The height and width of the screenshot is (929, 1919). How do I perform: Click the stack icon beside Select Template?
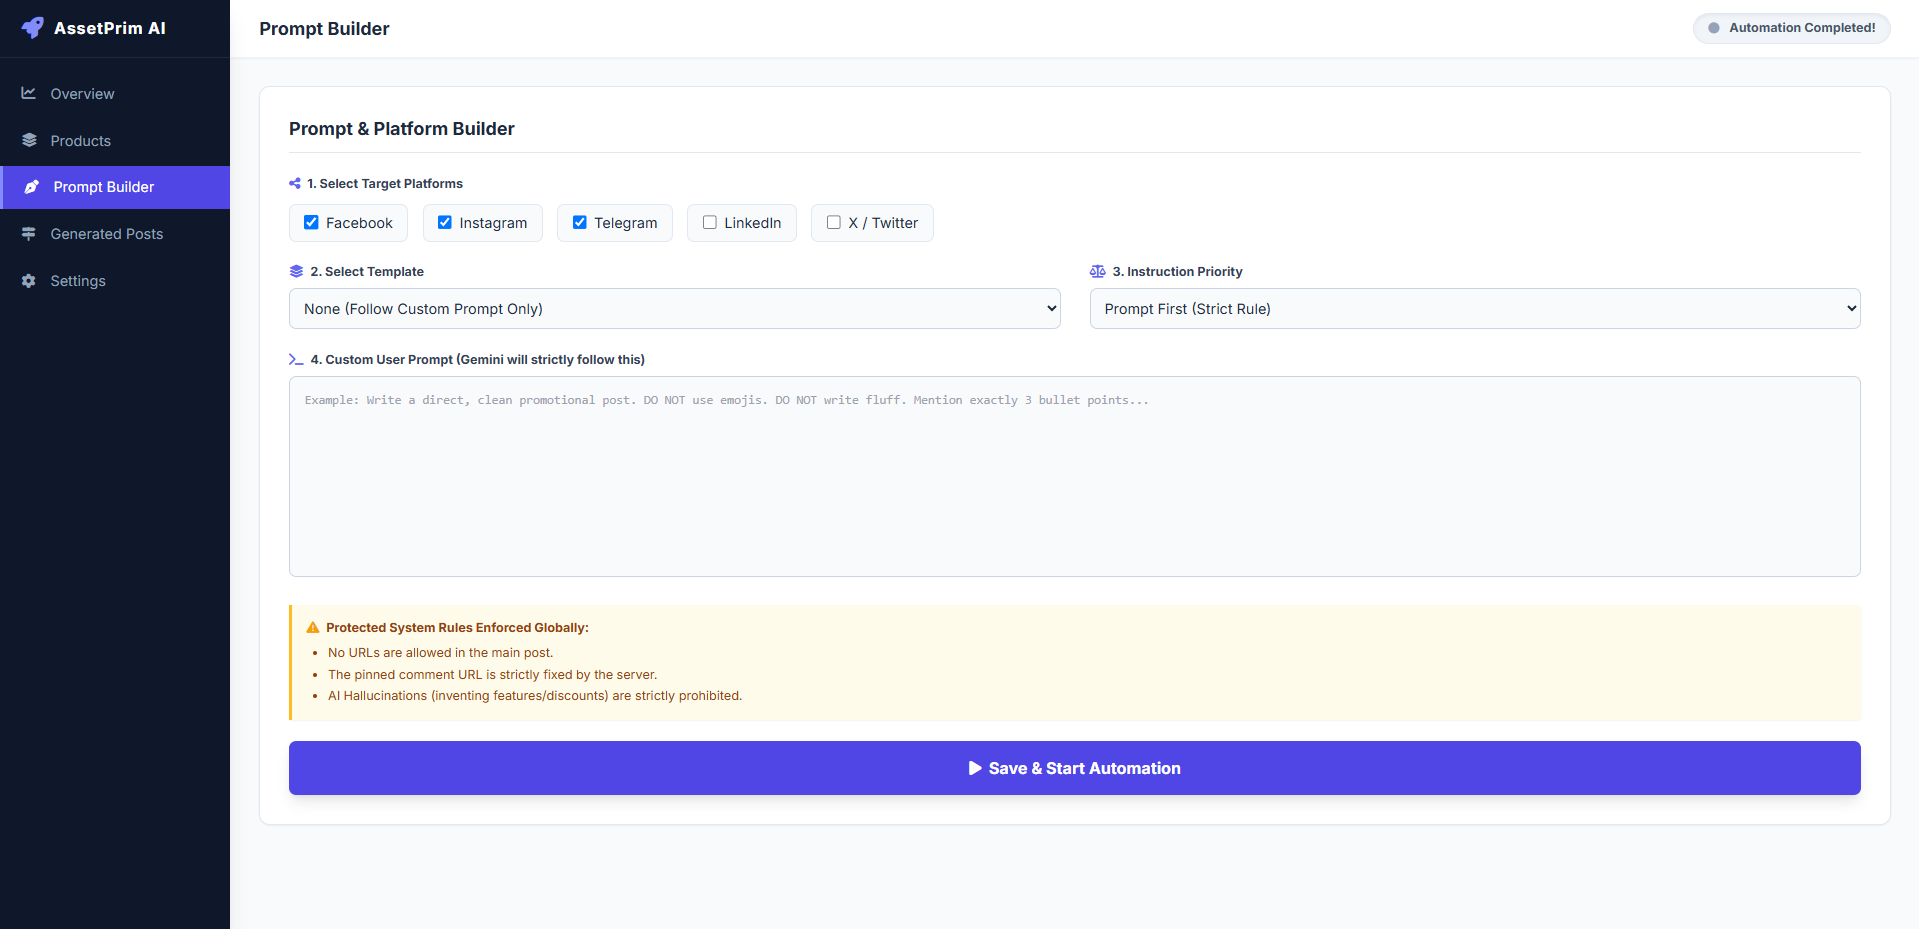(296, 271)
